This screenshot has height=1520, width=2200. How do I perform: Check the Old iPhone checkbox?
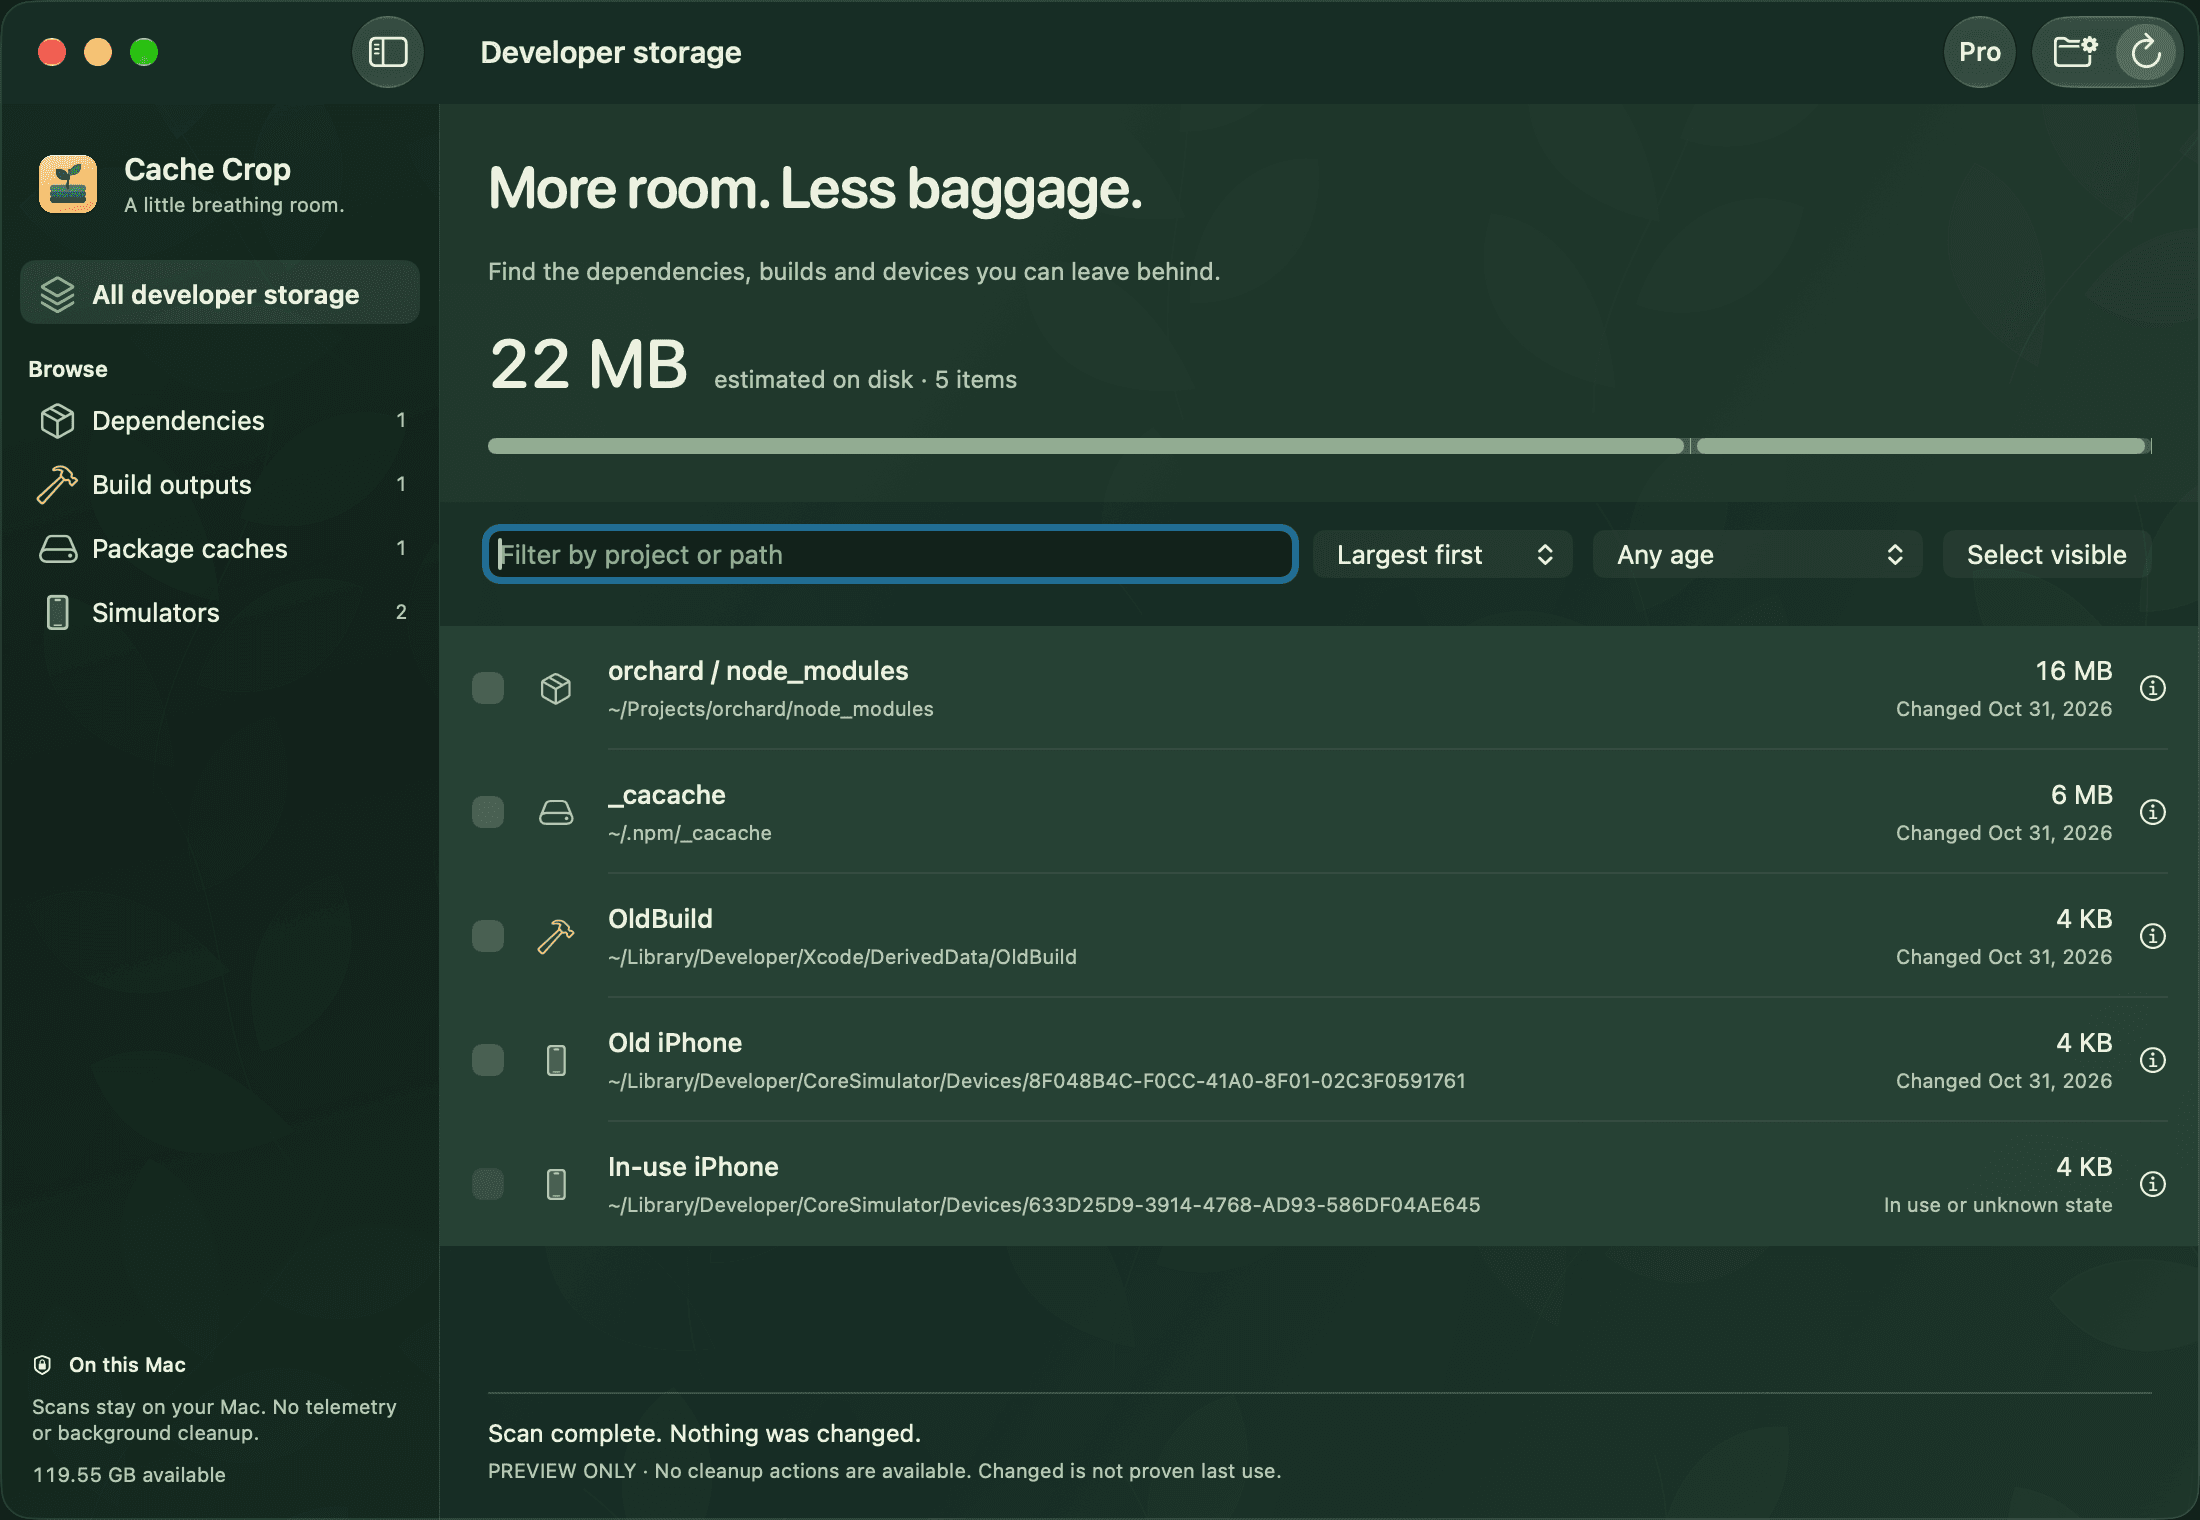tap(488, 1060)
